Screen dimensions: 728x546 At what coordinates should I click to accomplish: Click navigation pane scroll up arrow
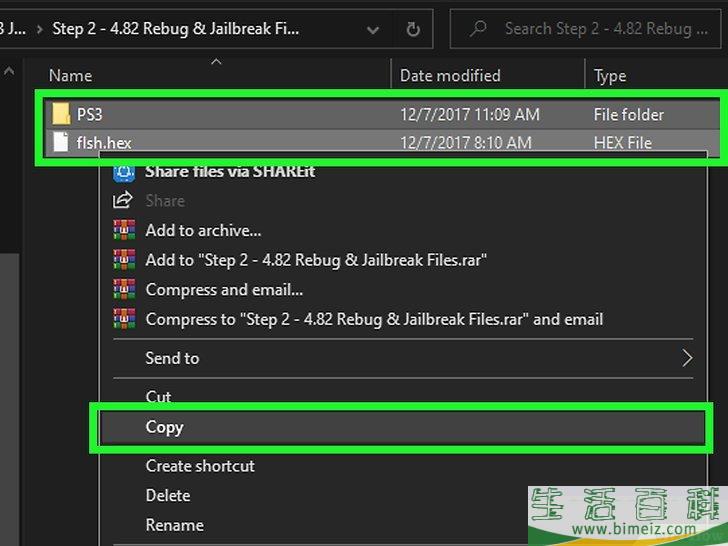click(x=9, y=72)
